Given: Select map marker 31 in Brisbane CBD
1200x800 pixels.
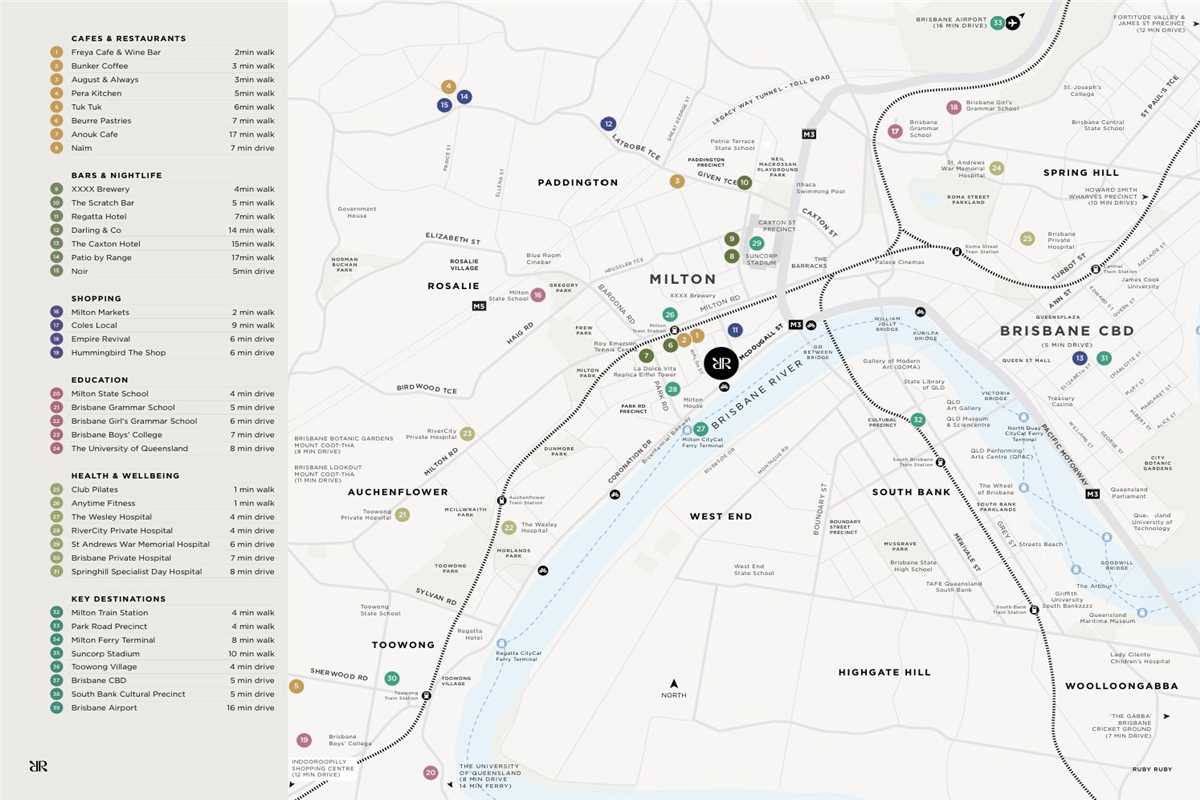Looking at the screenshot, I should pos(1104,358).
